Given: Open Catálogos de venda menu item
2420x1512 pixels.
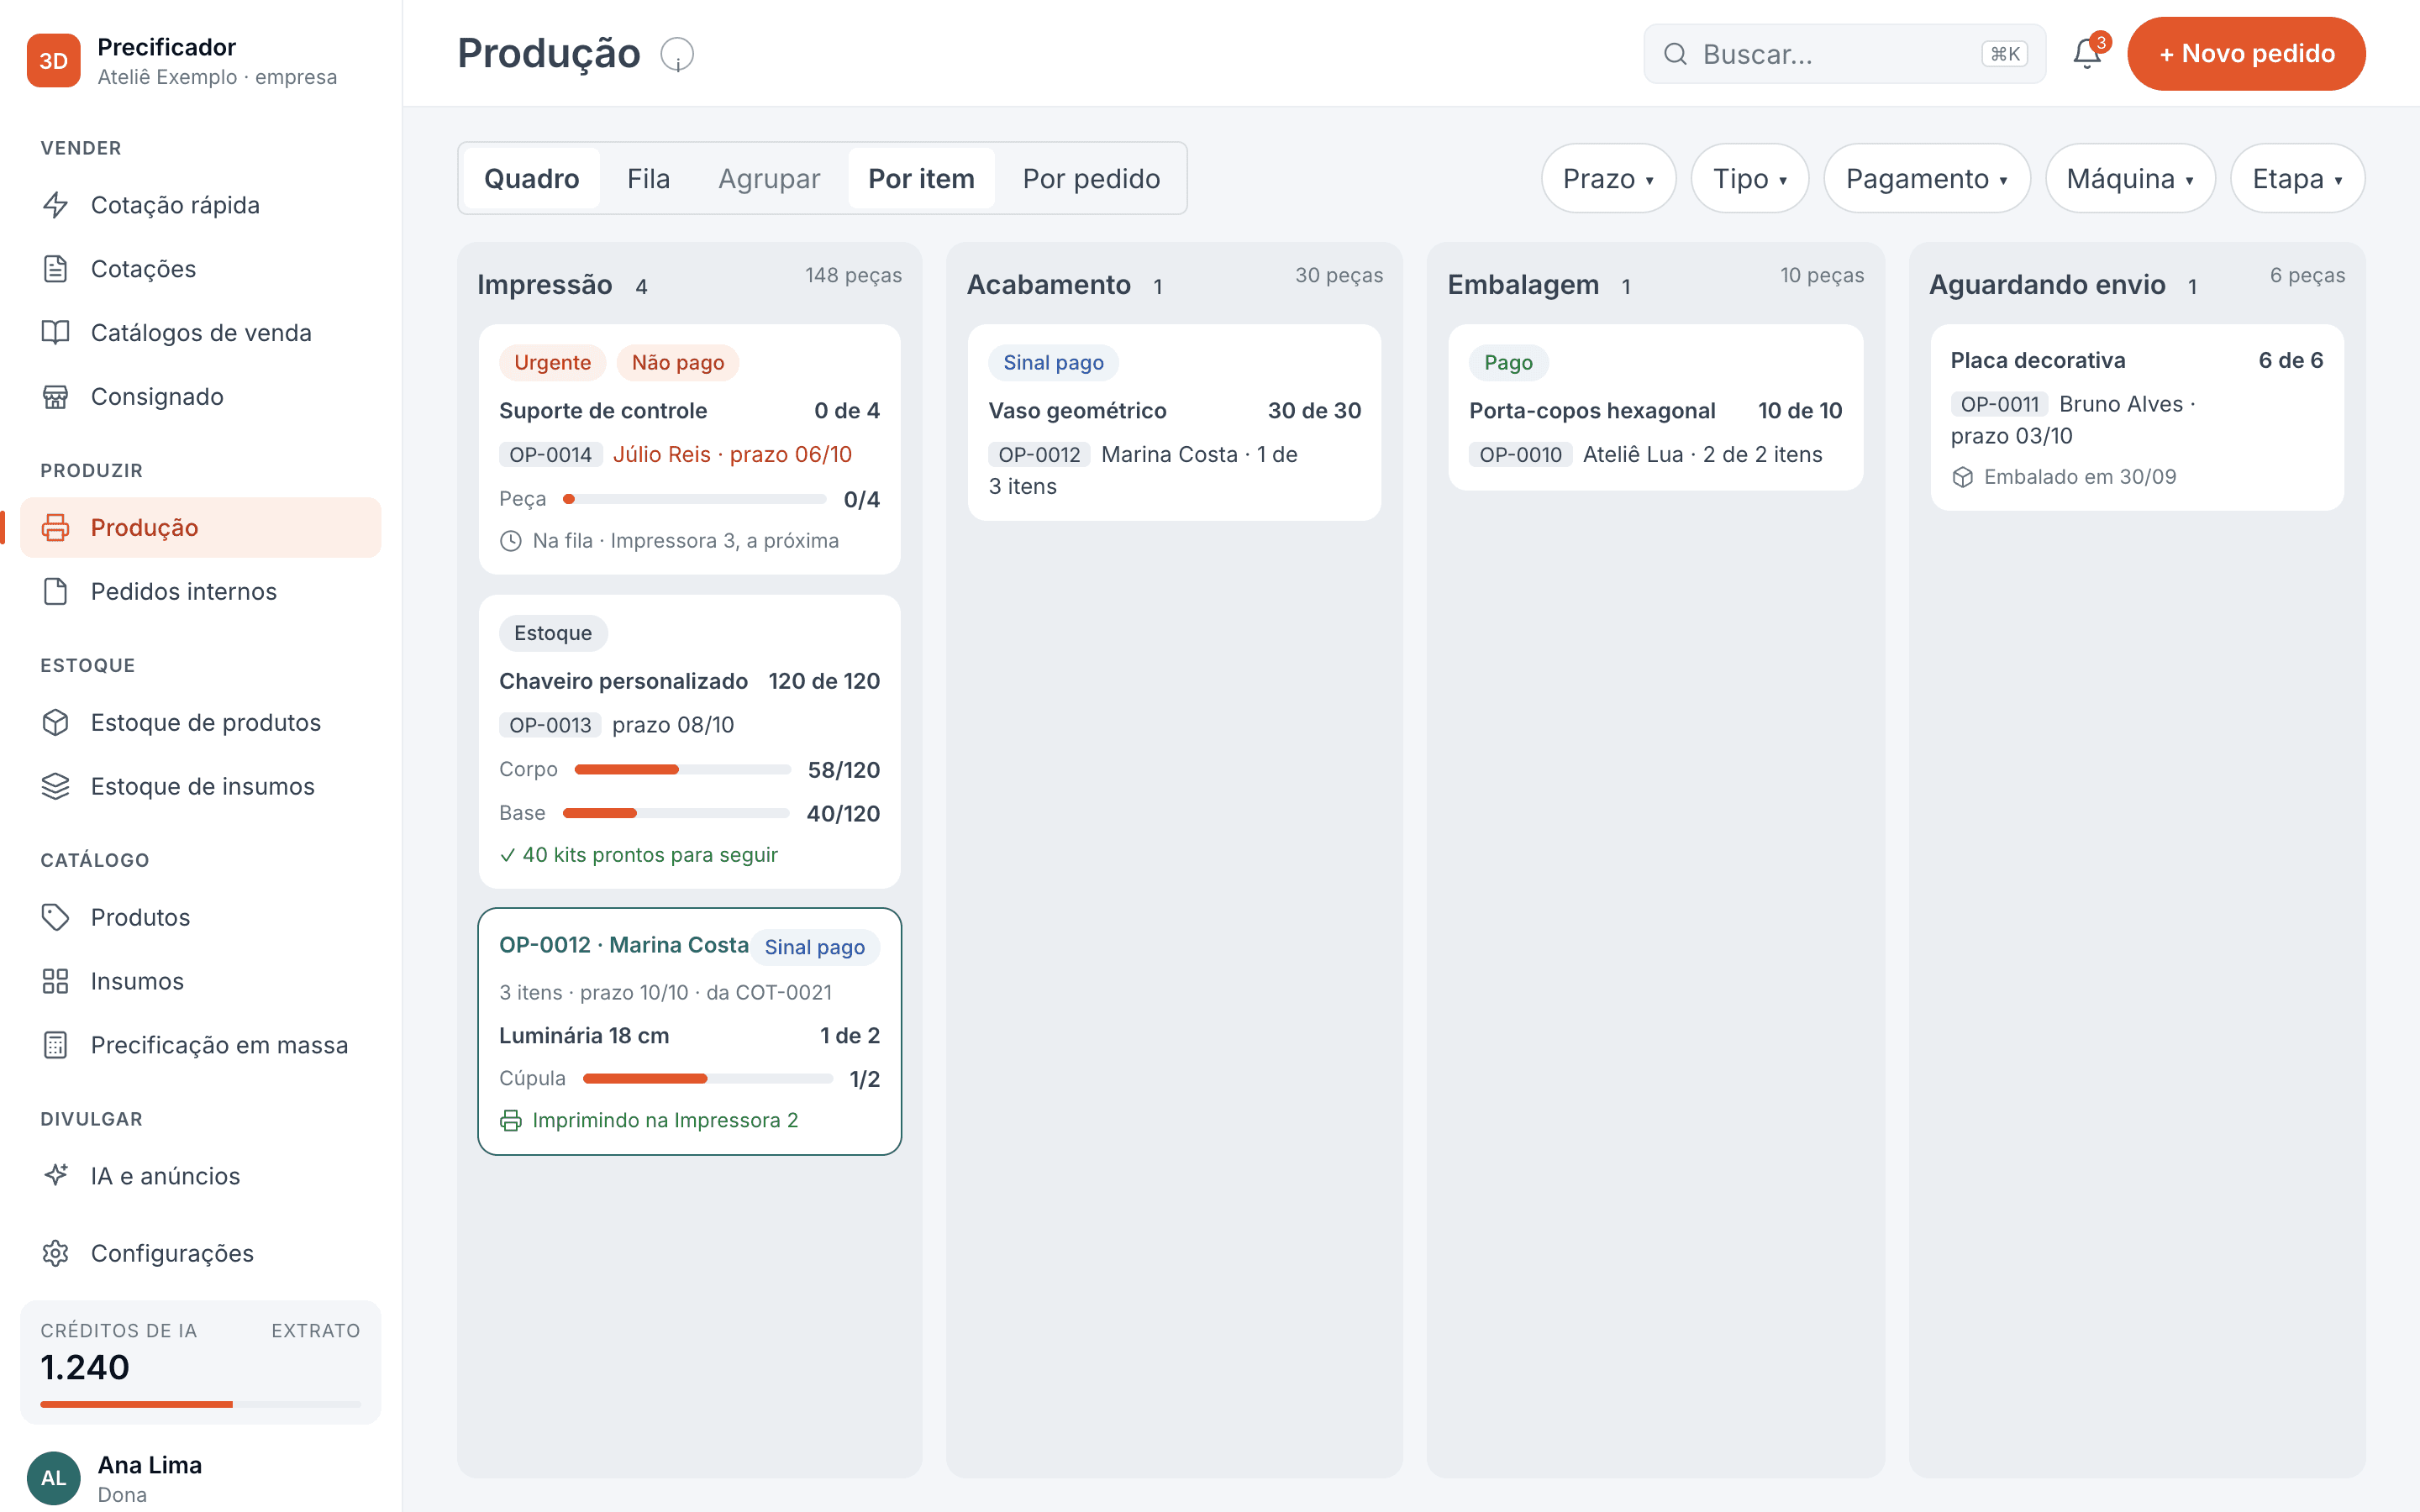Looking at the screenshot, I should point(201,333).
